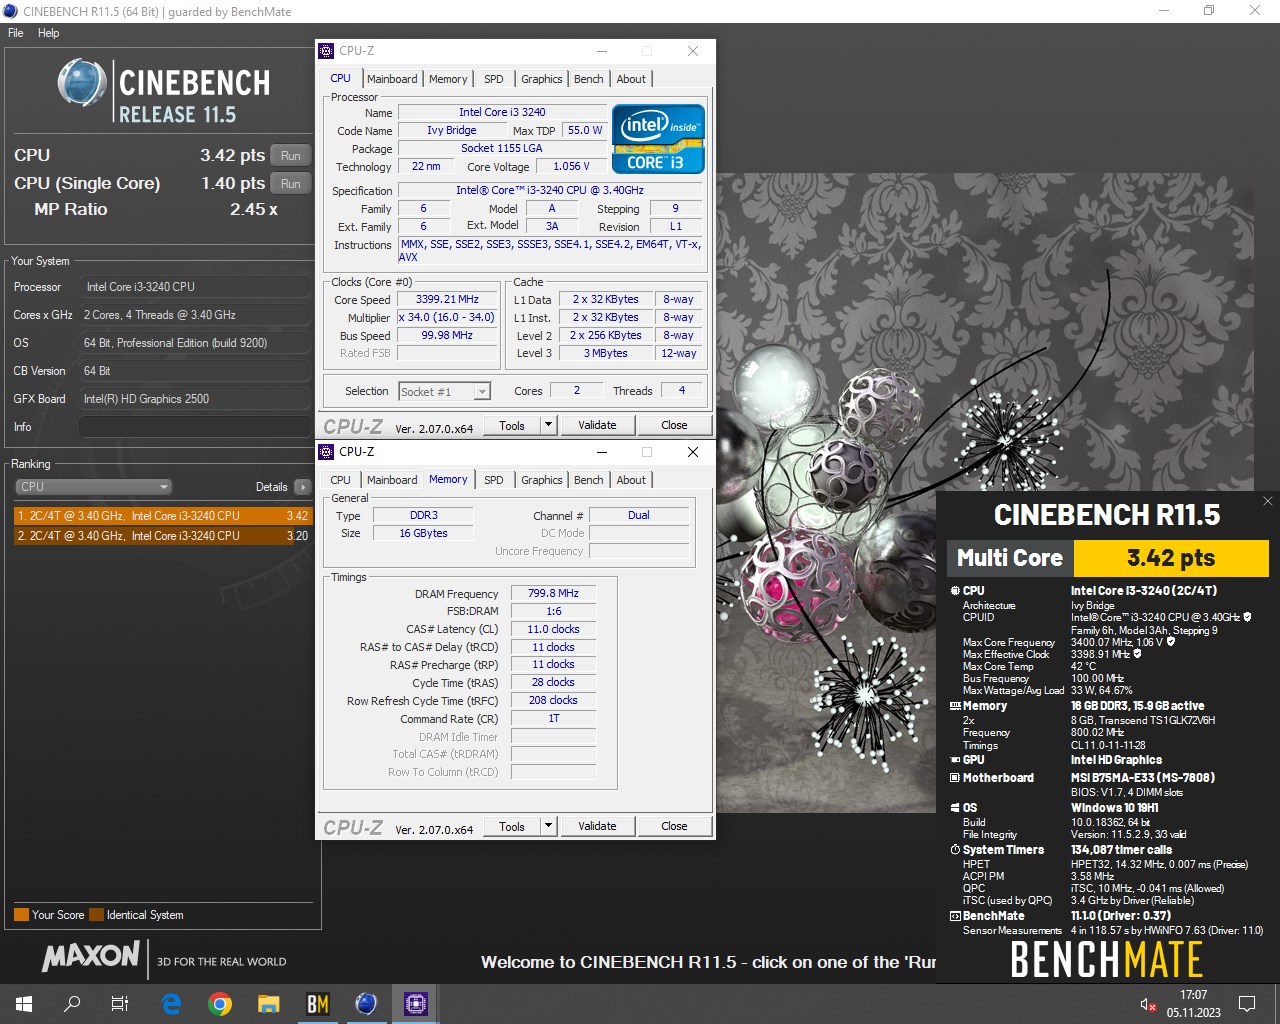Expand Tools dropdown arrow in bottom CPU-Z

(x=548, y=826)
